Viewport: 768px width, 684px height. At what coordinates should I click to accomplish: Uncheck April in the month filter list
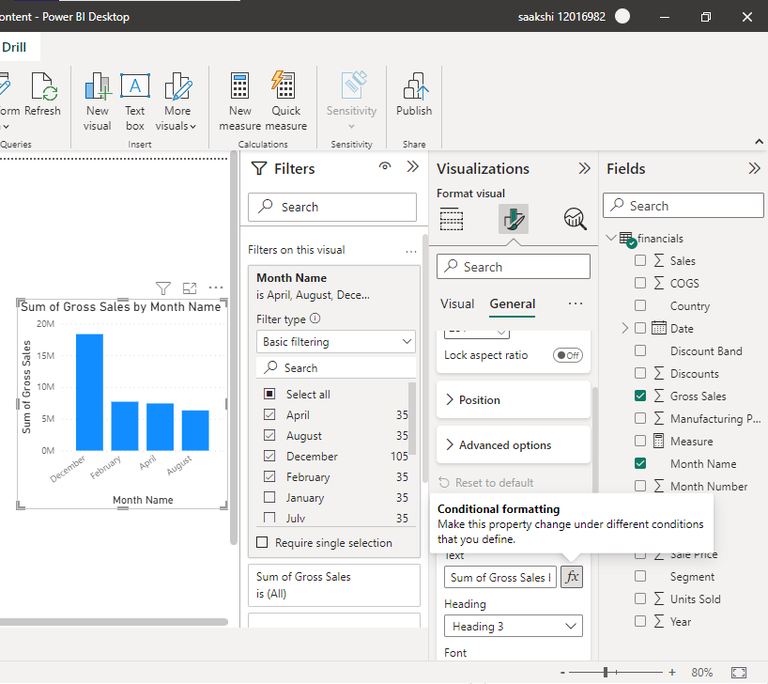coord(269,415)
